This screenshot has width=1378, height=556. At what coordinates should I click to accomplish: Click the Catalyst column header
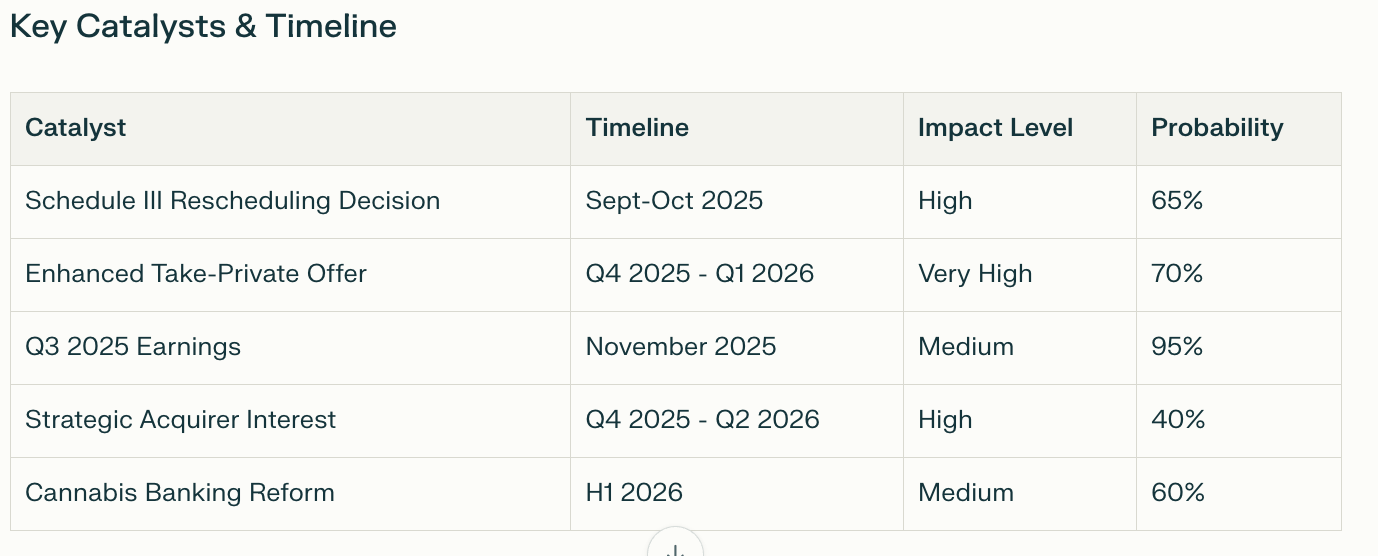[x=76, y=128]
